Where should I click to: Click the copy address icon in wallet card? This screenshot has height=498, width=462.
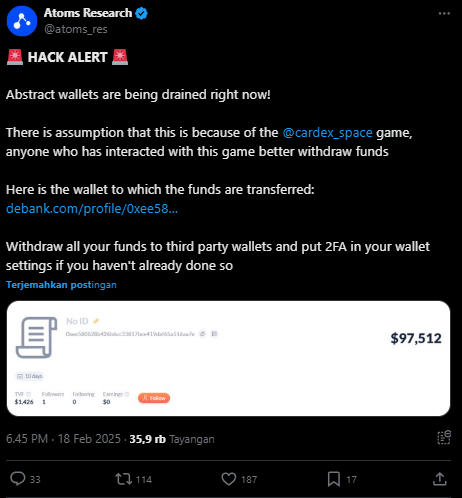pyautogui.click(x=202, y=334)
